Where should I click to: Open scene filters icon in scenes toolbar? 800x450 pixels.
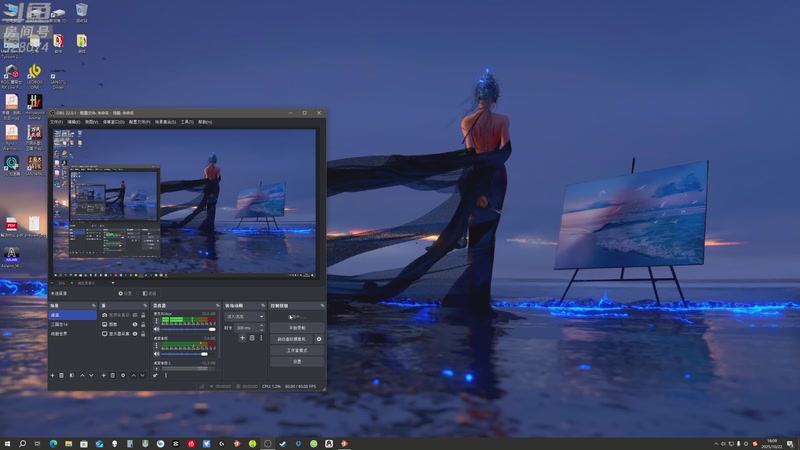pyautogui.click(x=72, y=376)
